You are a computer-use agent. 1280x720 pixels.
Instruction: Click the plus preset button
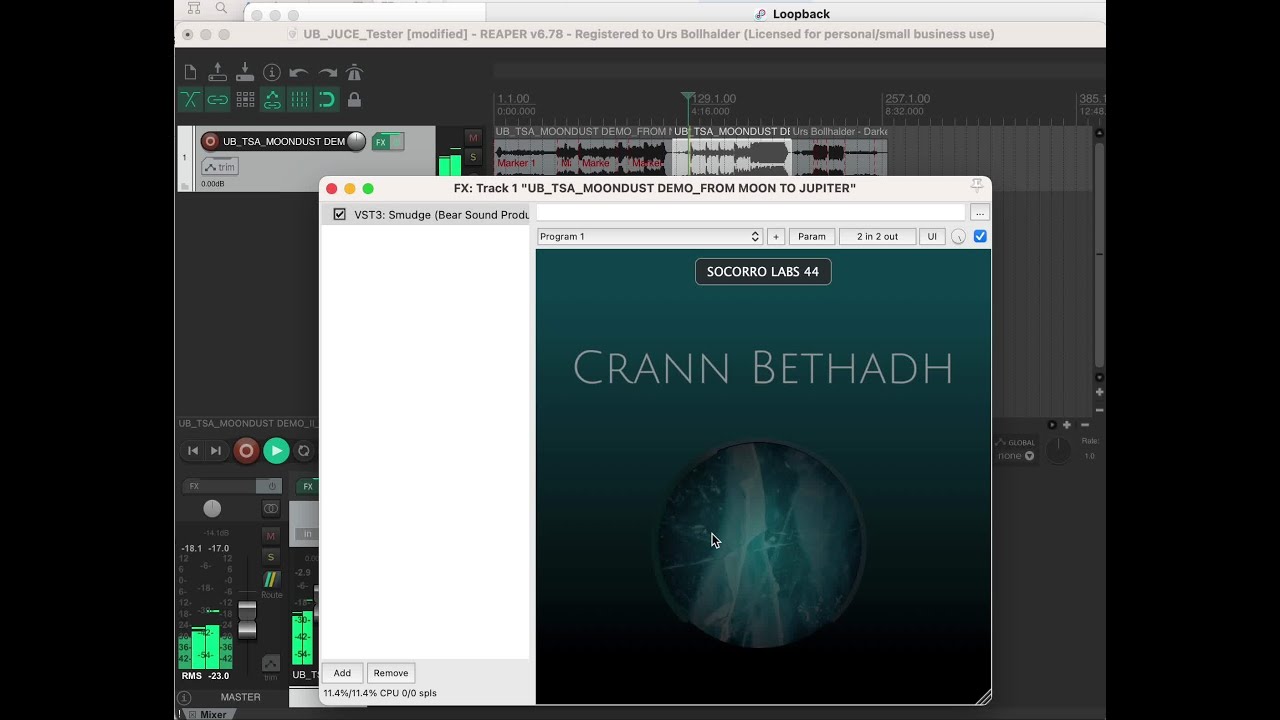[776, 237]
